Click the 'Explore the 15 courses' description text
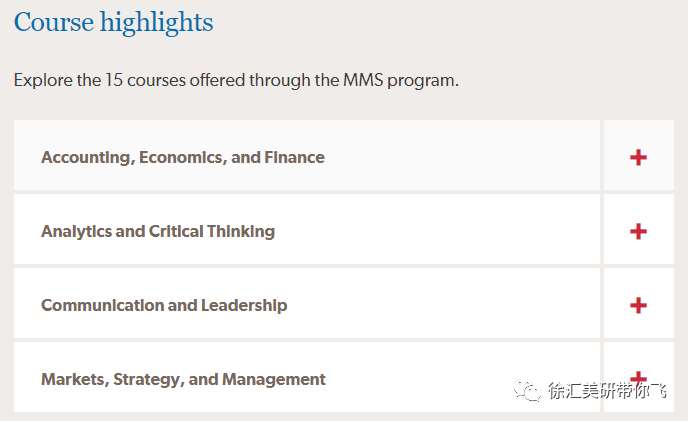Viewport: 688px width, 421px height. [x=236, y=80]
